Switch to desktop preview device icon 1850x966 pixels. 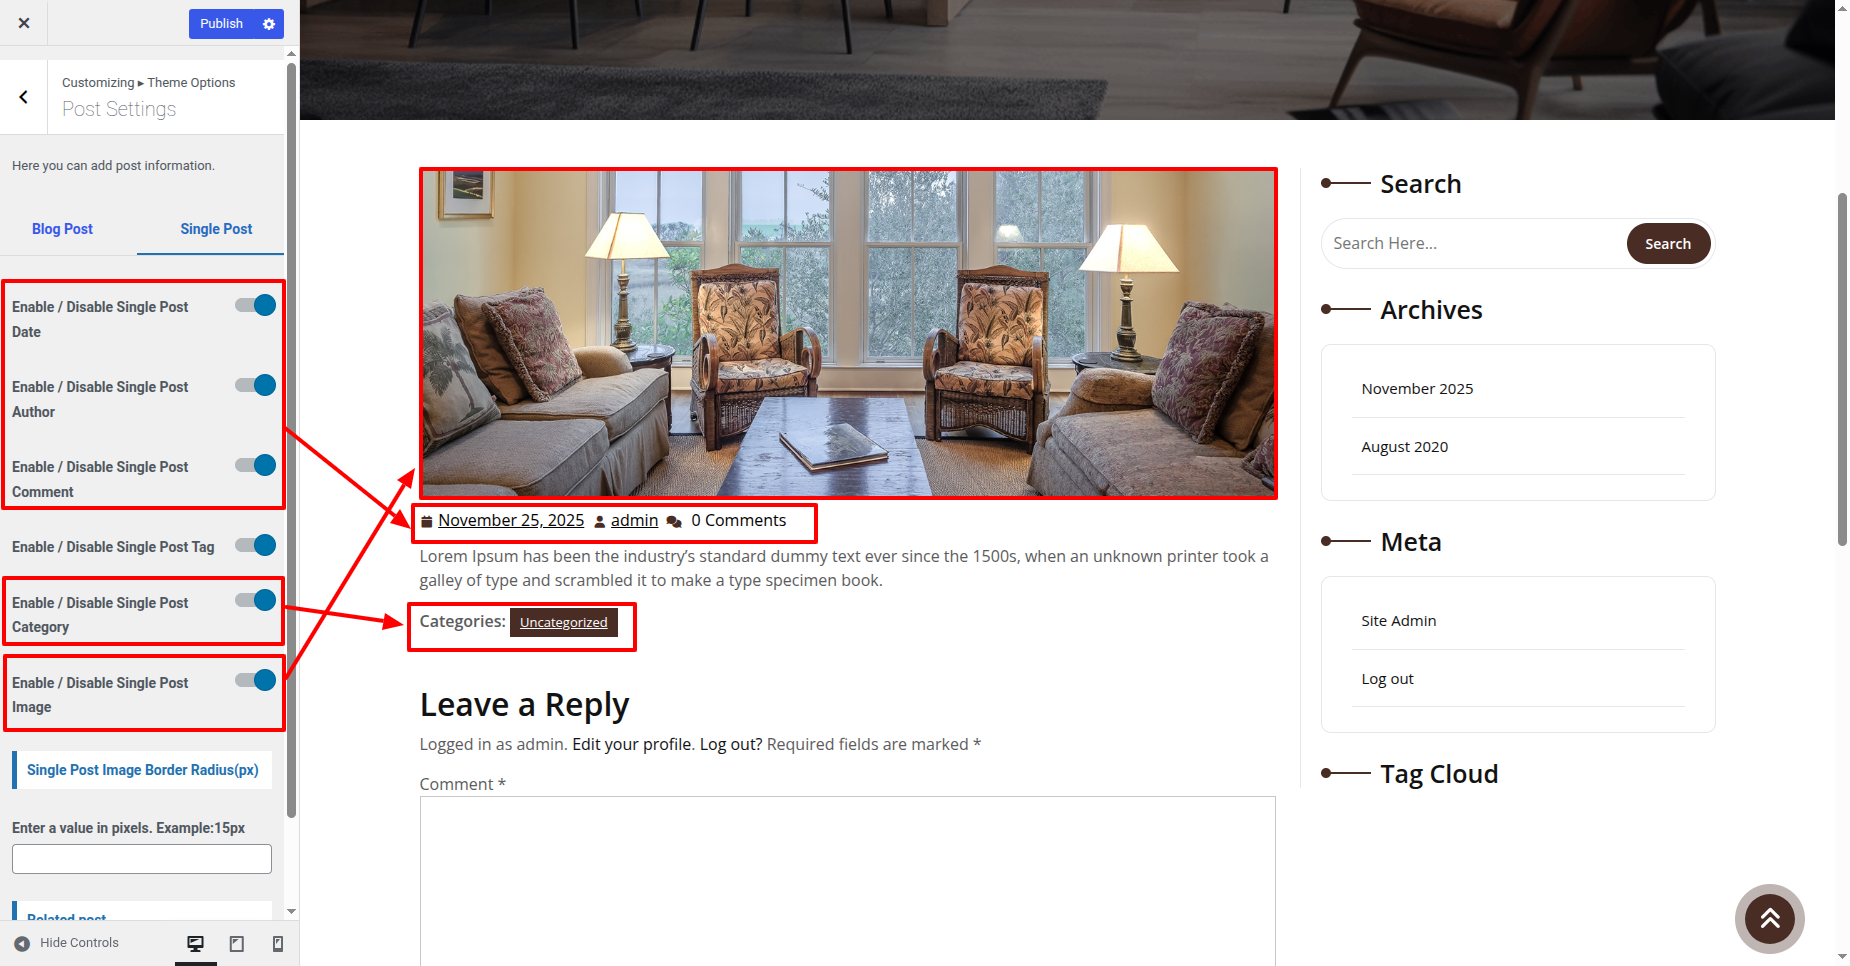pos(196,943)
